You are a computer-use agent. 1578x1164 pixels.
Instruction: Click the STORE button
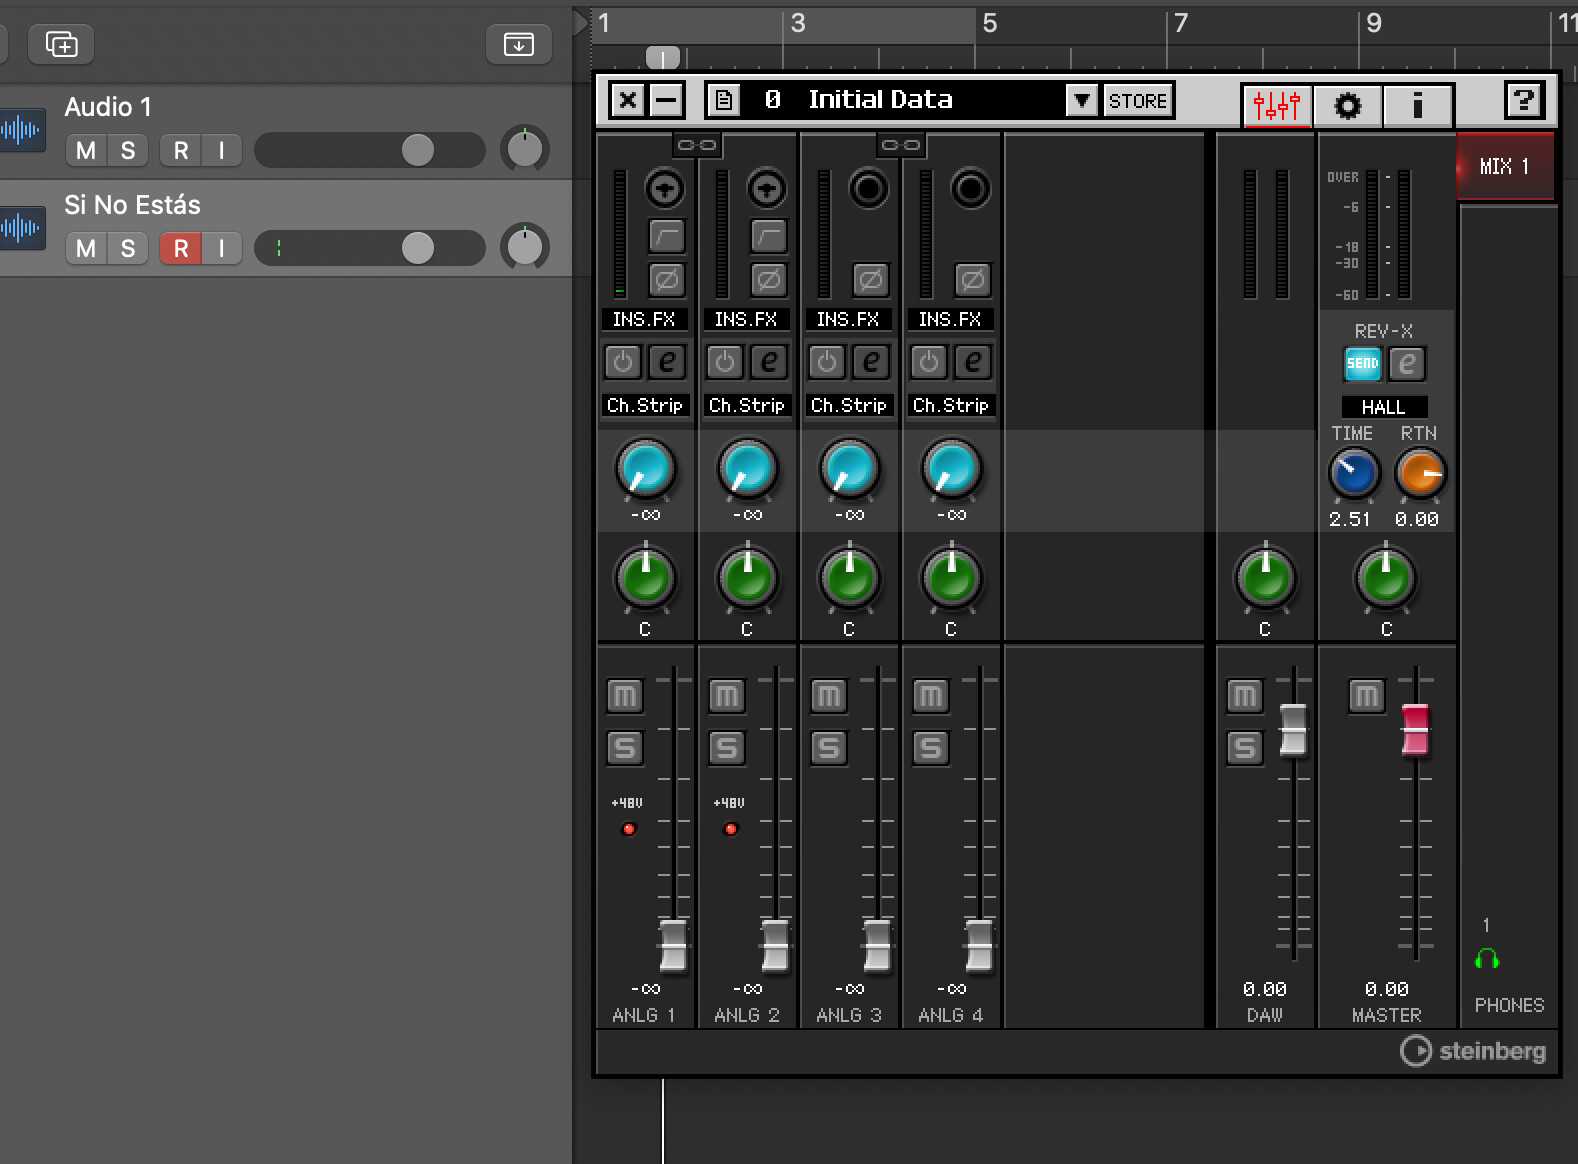(x=1138, y=100)
